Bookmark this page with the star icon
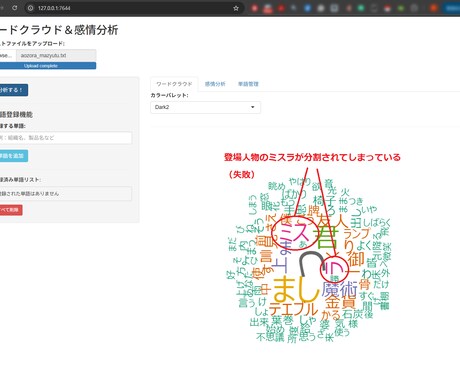 pyautogui.click(x=236, y=8)
